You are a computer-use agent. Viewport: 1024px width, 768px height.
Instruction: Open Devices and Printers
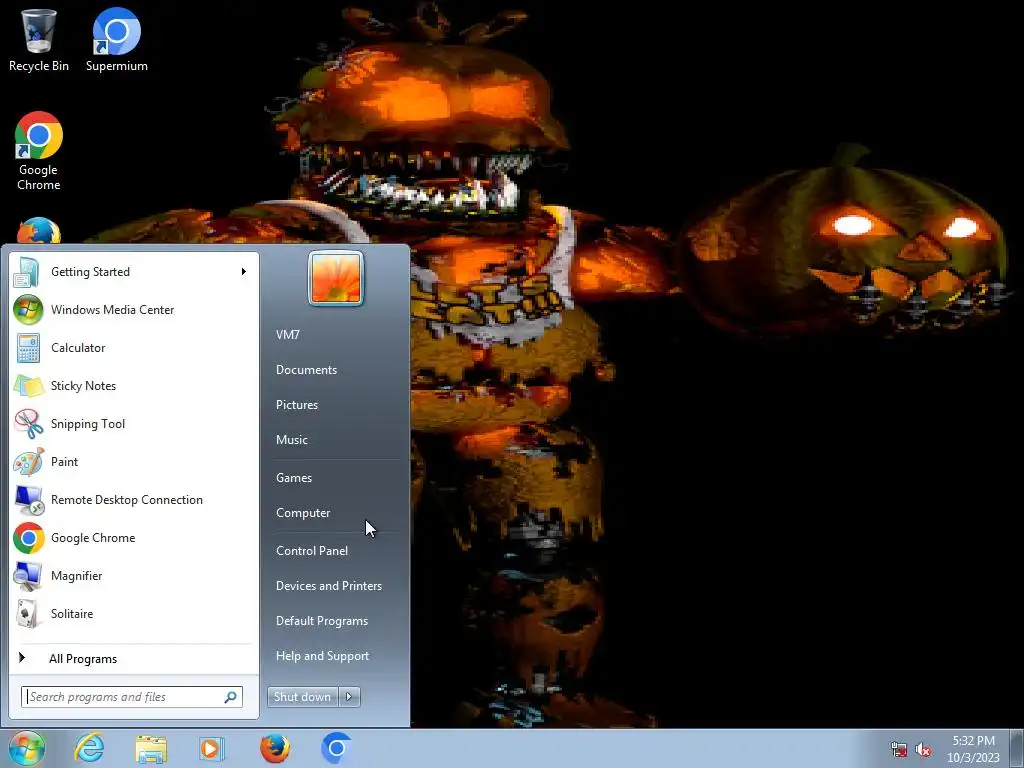pos(329,586)
